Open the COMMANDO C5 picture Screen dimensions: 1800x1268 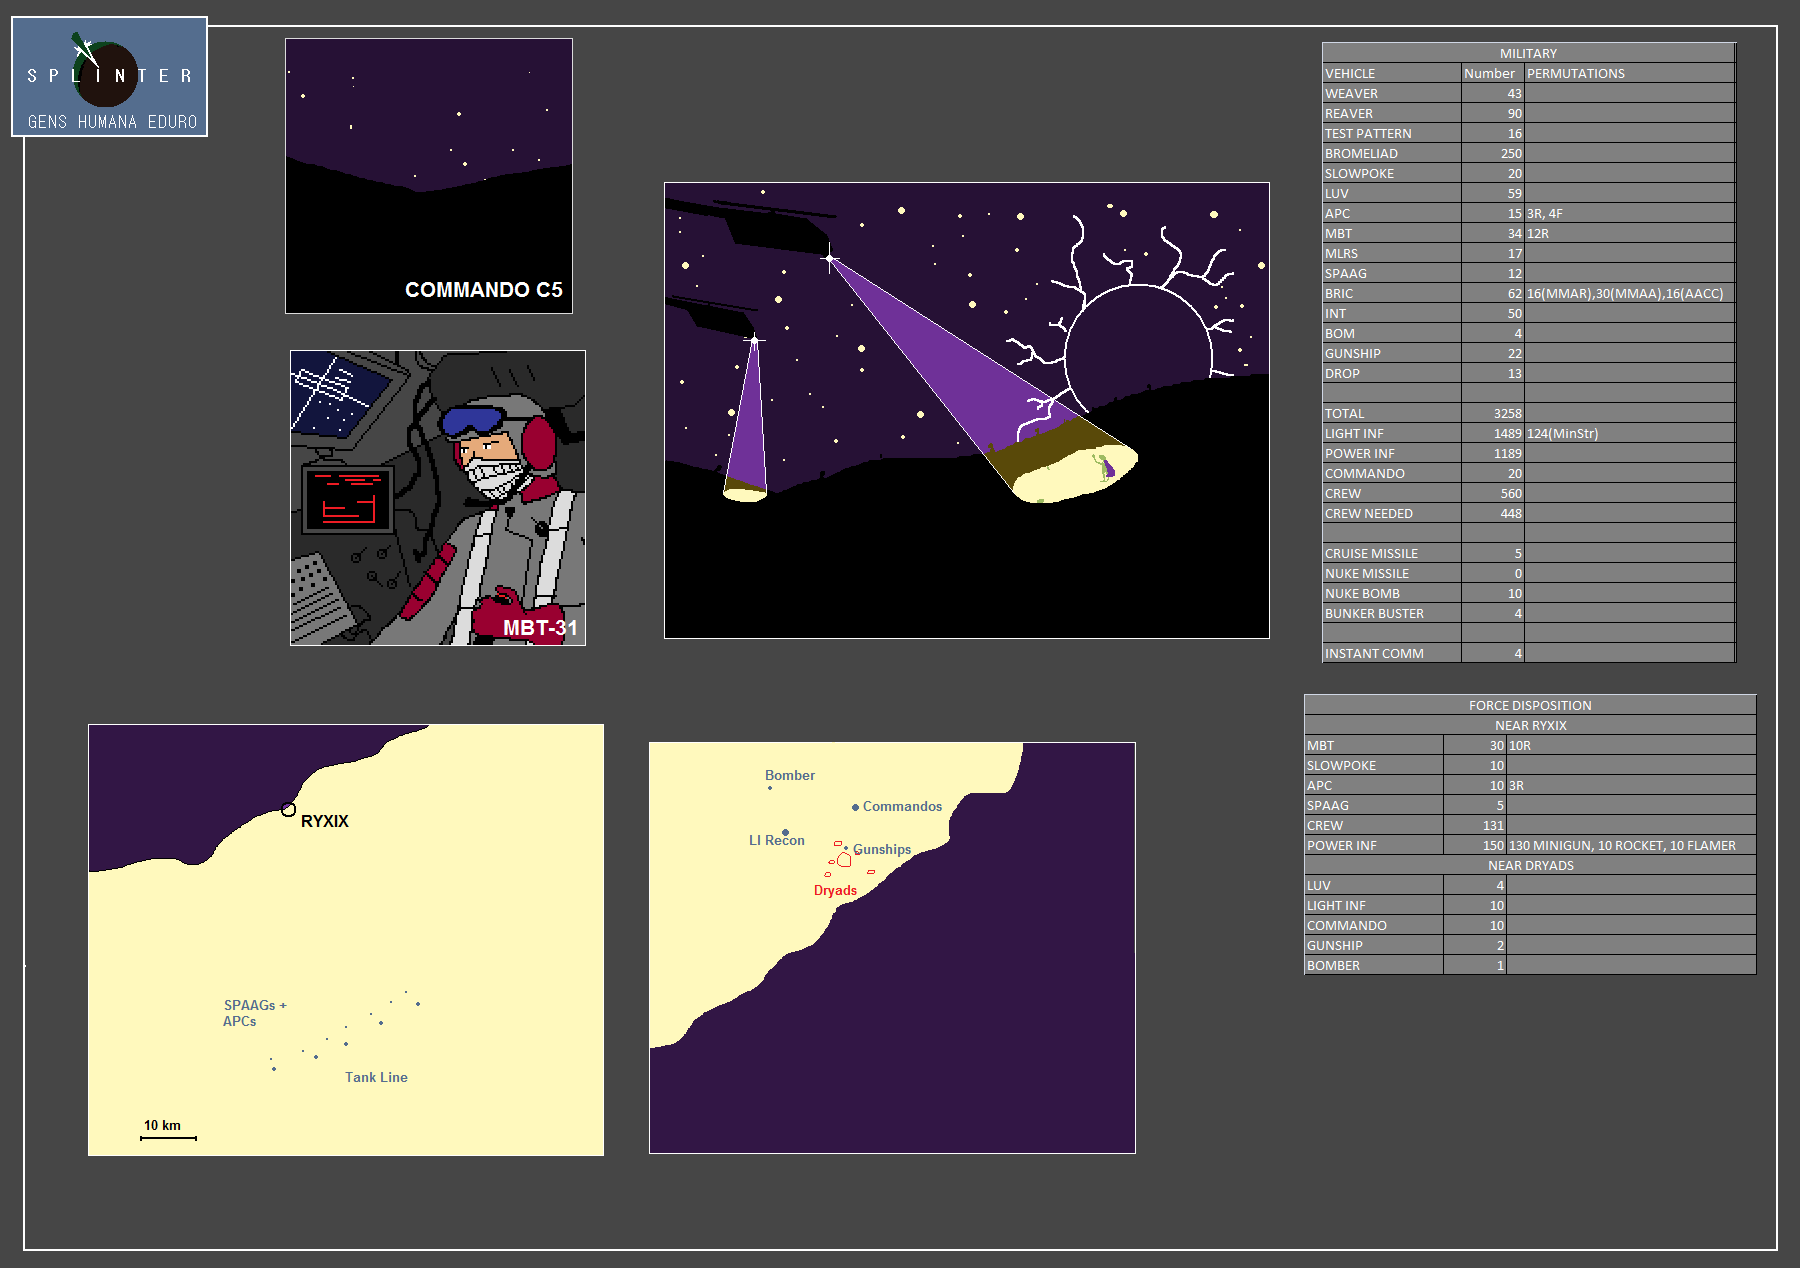pyautogui.click(x=428, y=176)
